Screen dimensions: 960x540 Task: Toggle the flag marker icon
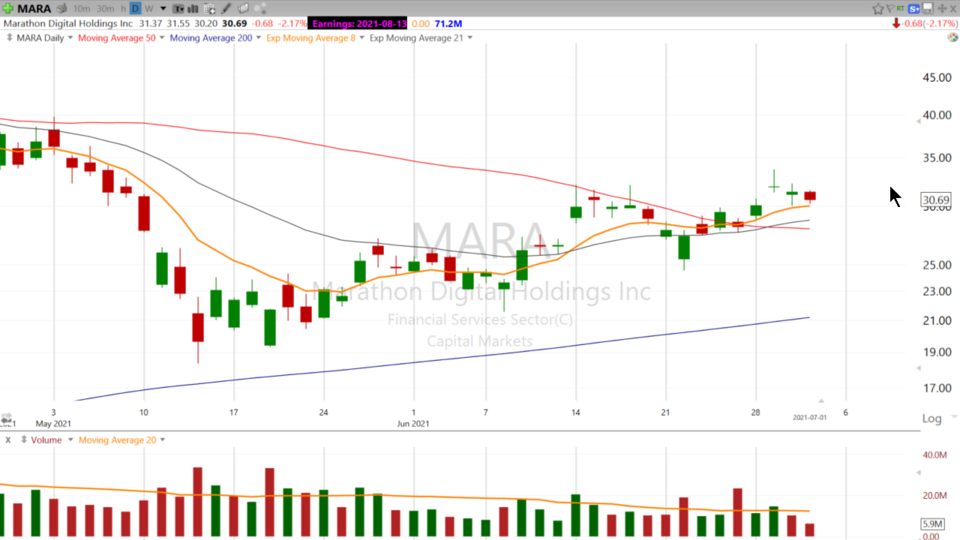pyautogui.click(x=890, y=9)
